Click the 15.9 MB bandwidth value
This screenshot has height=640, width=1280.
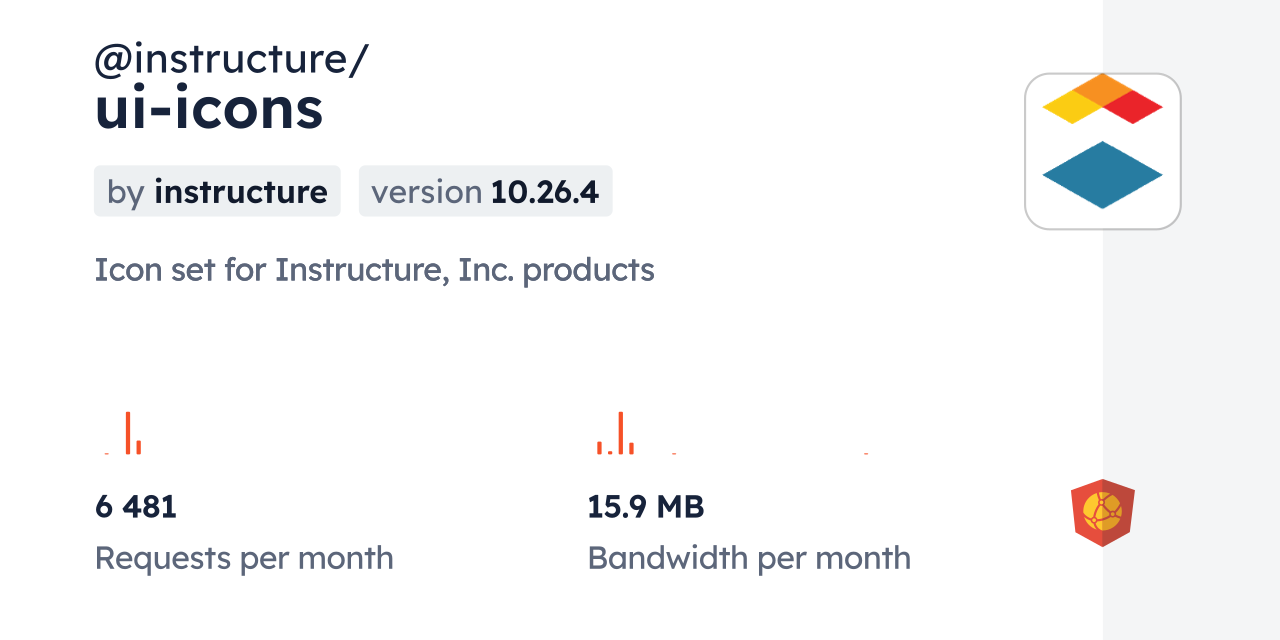click(x=646, y=507)
